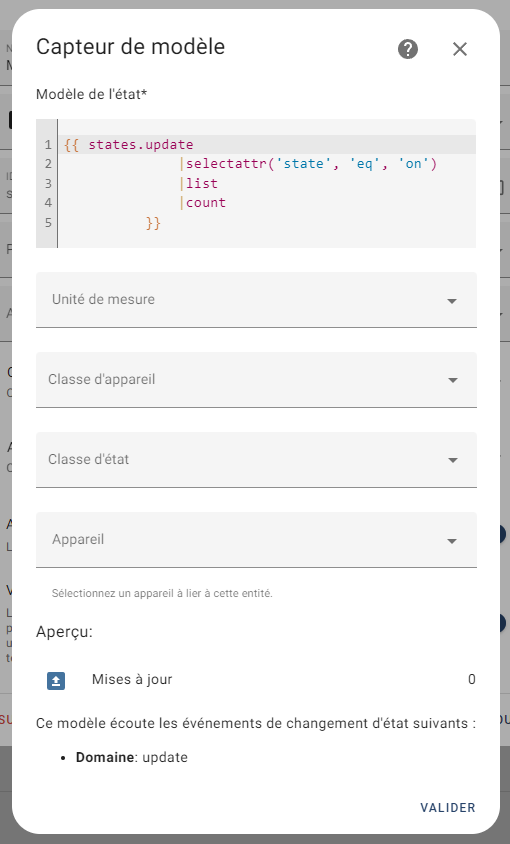This screenshot has width=510, height=844.
Task: Close the Capteur de modèle dialog
Action: [459, 49]
